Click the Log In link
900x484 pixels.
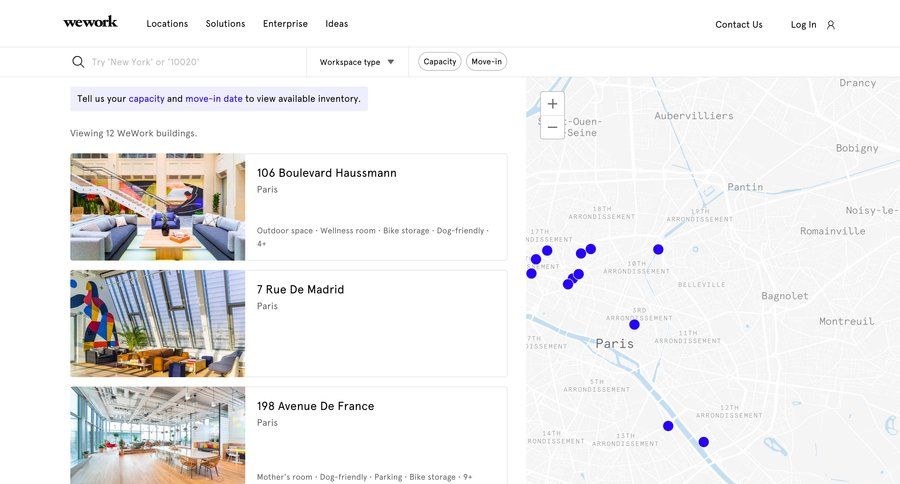[804, 25]
